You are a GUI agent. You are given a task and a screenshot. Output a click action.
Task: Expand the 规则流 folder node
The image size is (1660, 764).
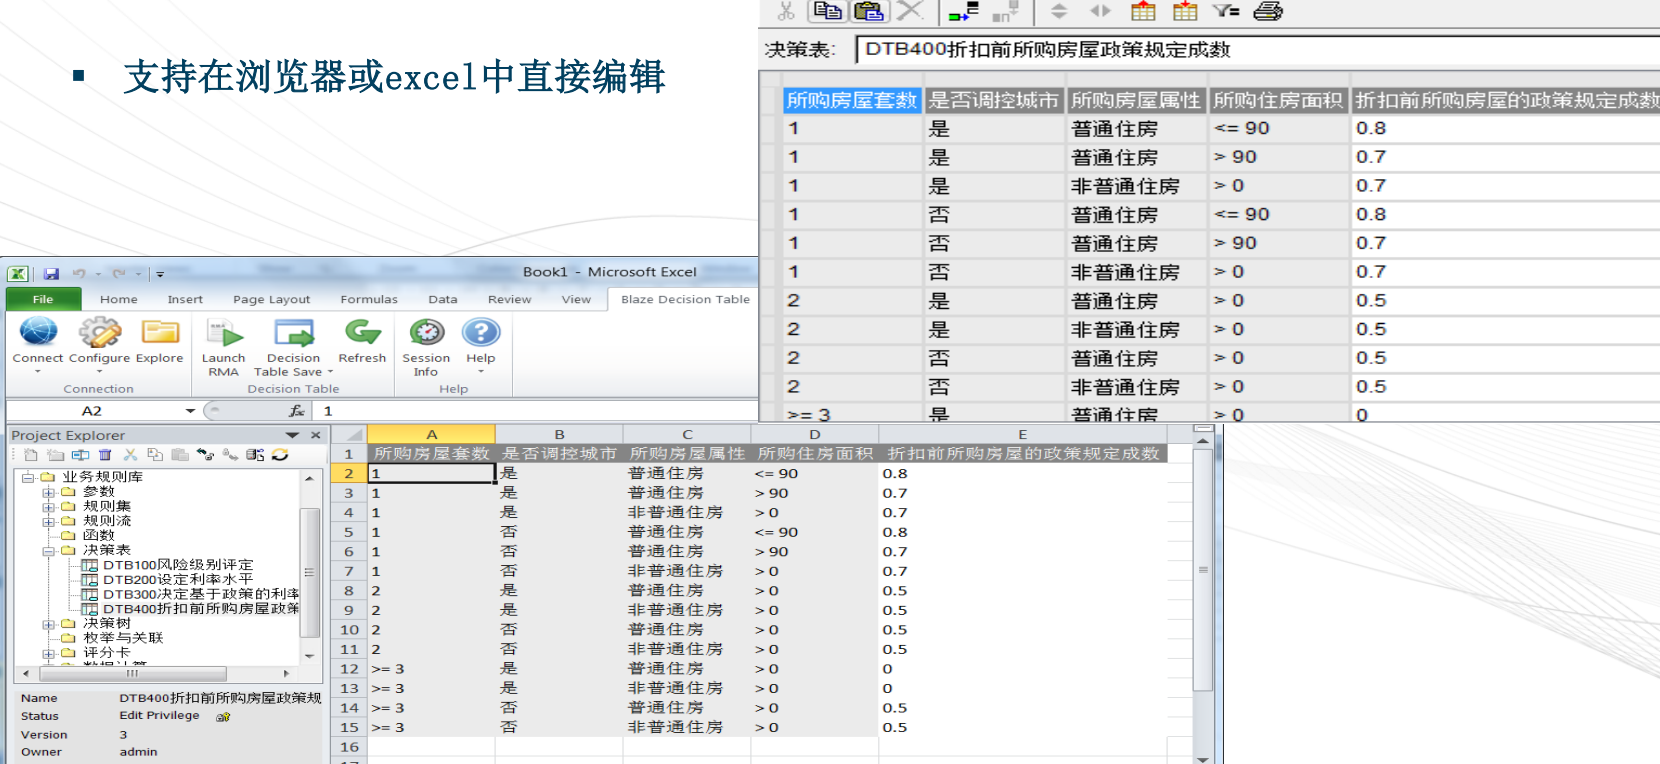coord(48,521)
